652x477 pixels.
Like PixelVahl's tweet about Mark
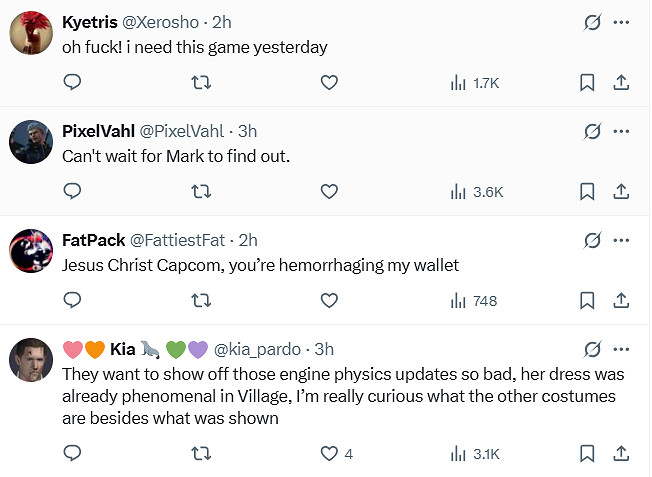click(x=329, y=191)
